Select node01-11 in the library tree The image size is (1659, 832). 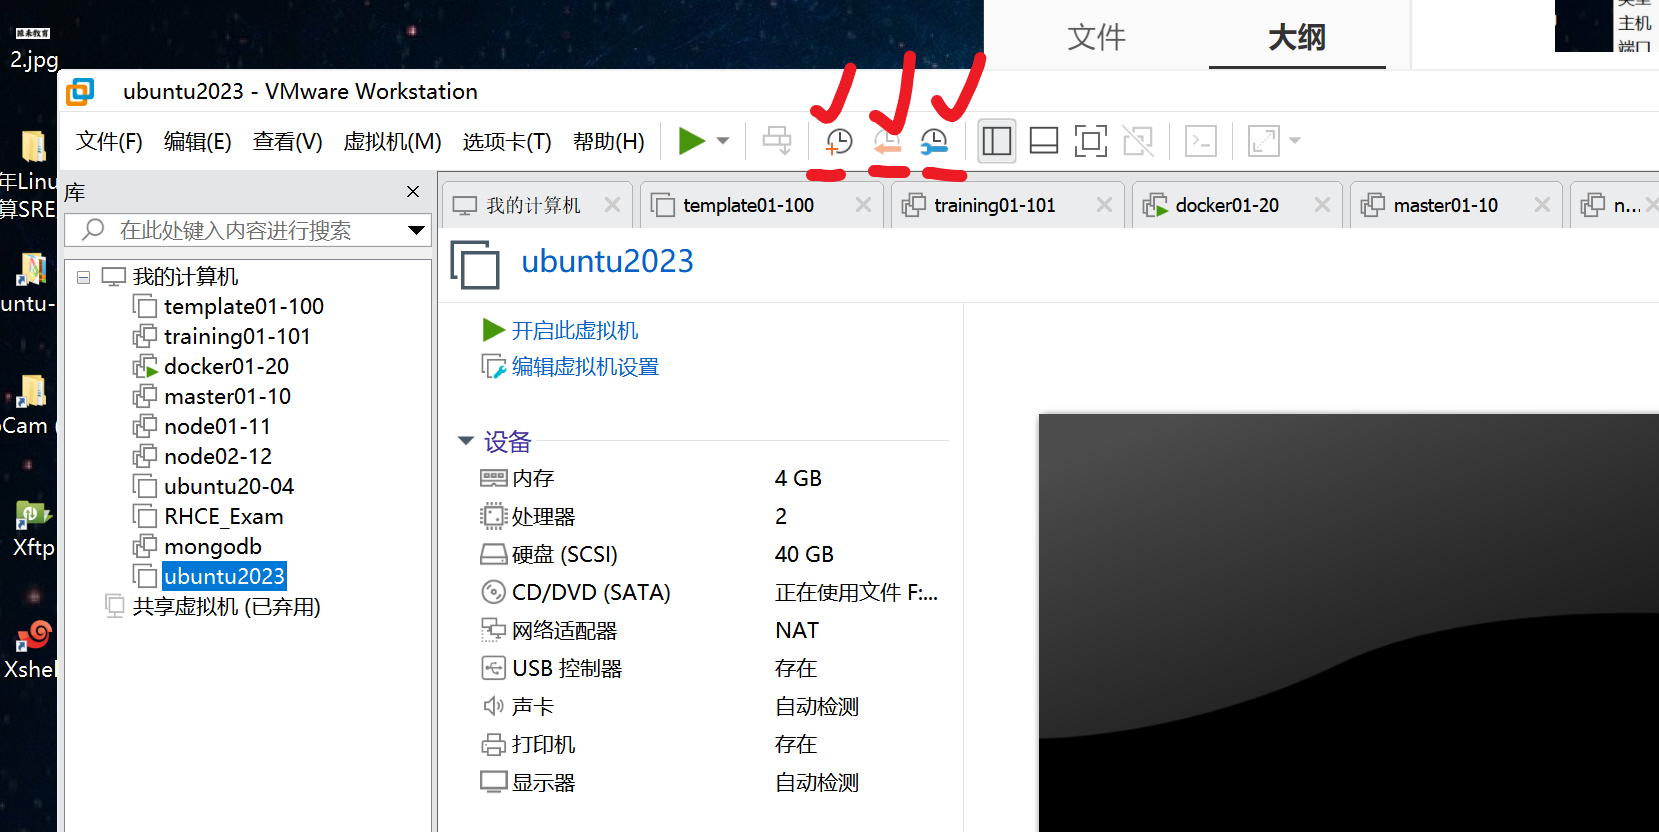click(x=217, y=427)
